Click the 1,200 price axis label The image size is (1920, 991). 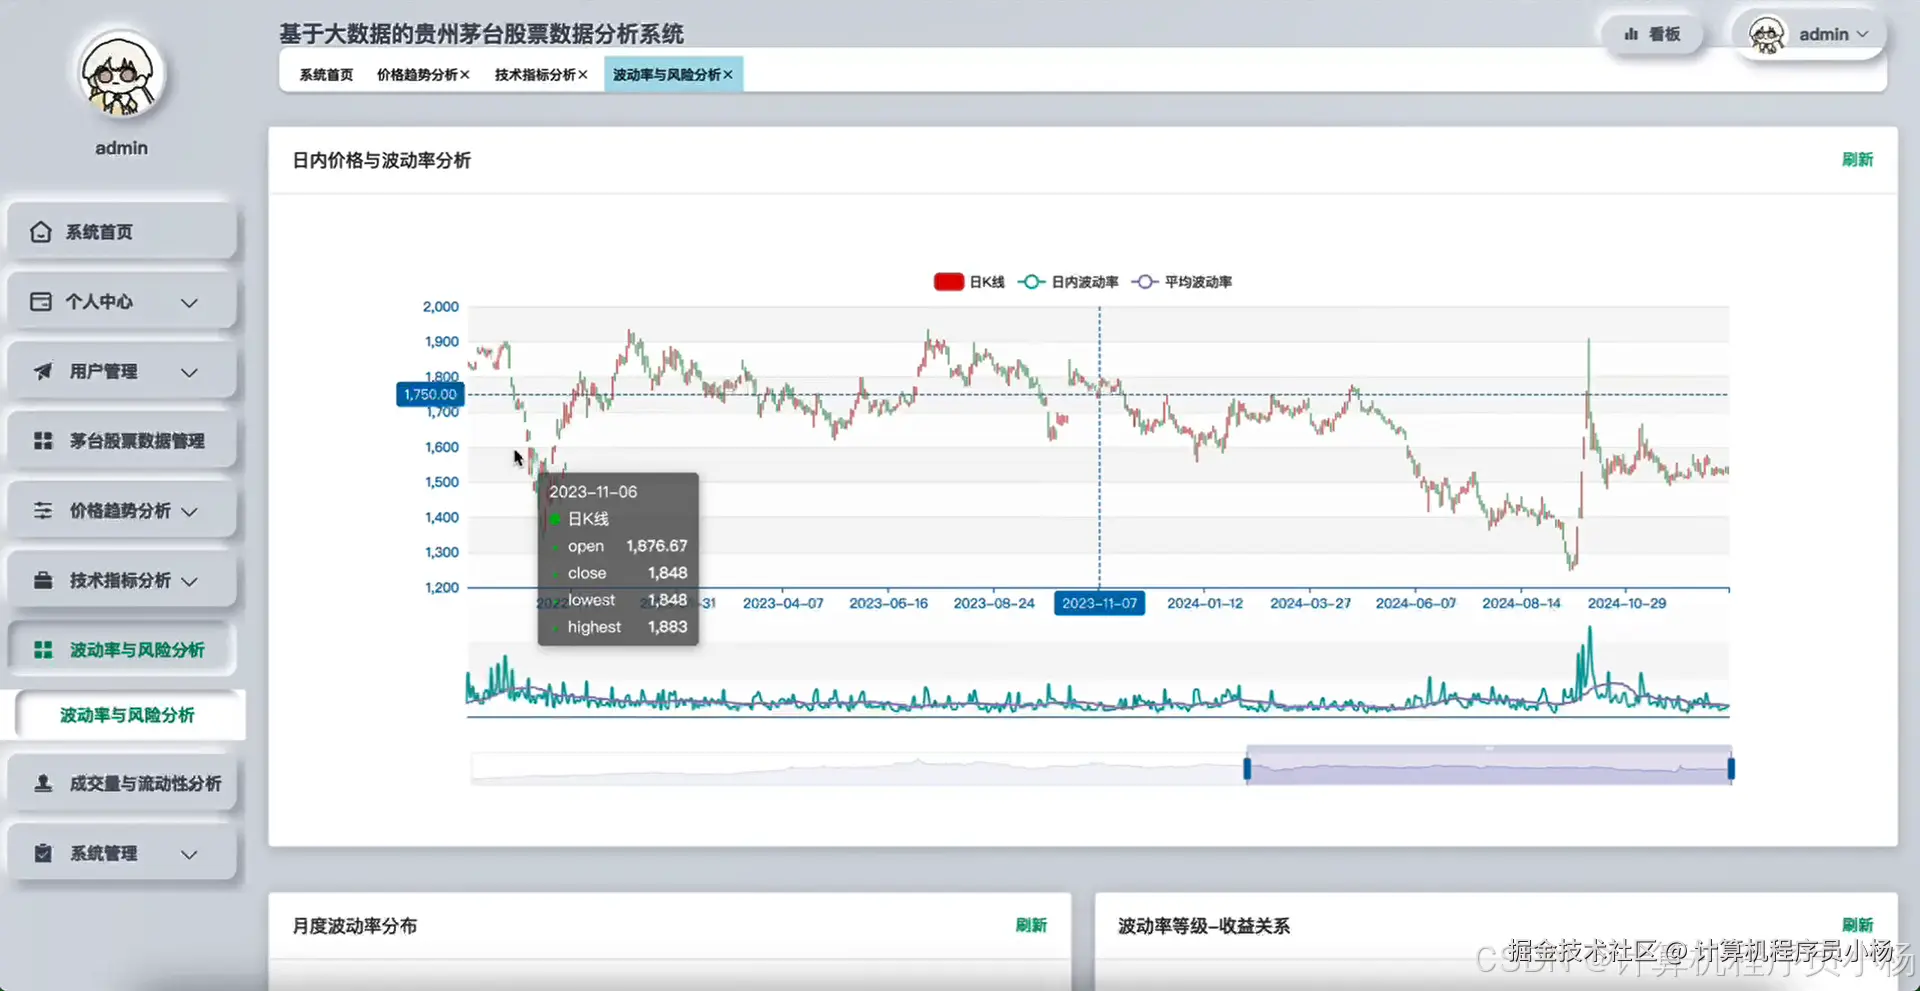click(x=442, y=588)
